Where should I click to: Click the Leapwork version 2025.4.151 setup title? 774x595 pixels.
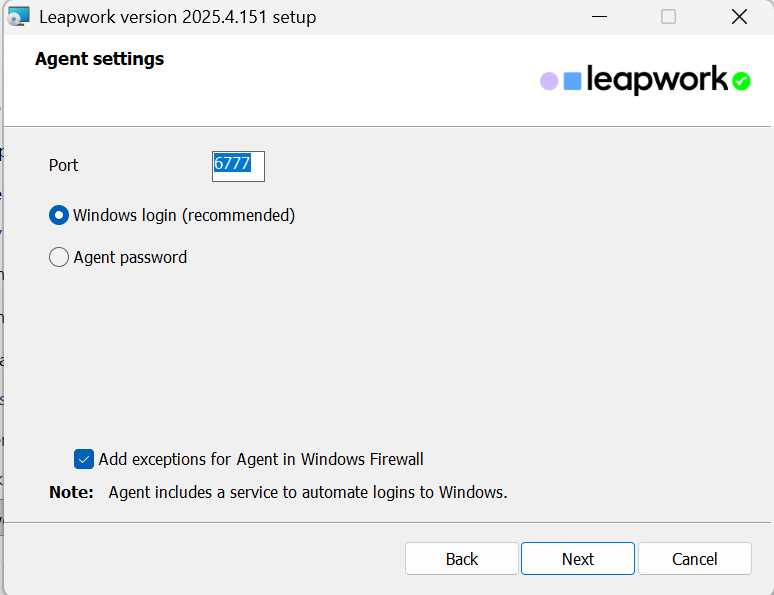(x=178, y=17)
